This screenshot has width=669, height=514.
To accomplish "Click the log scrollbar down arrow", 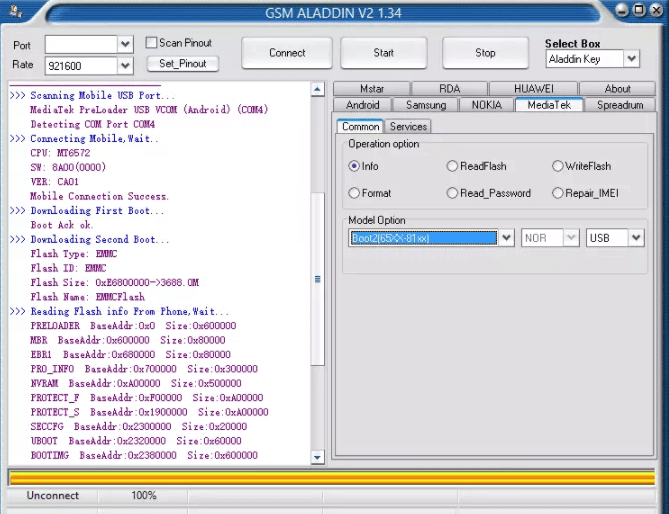I will coord(317,457).
